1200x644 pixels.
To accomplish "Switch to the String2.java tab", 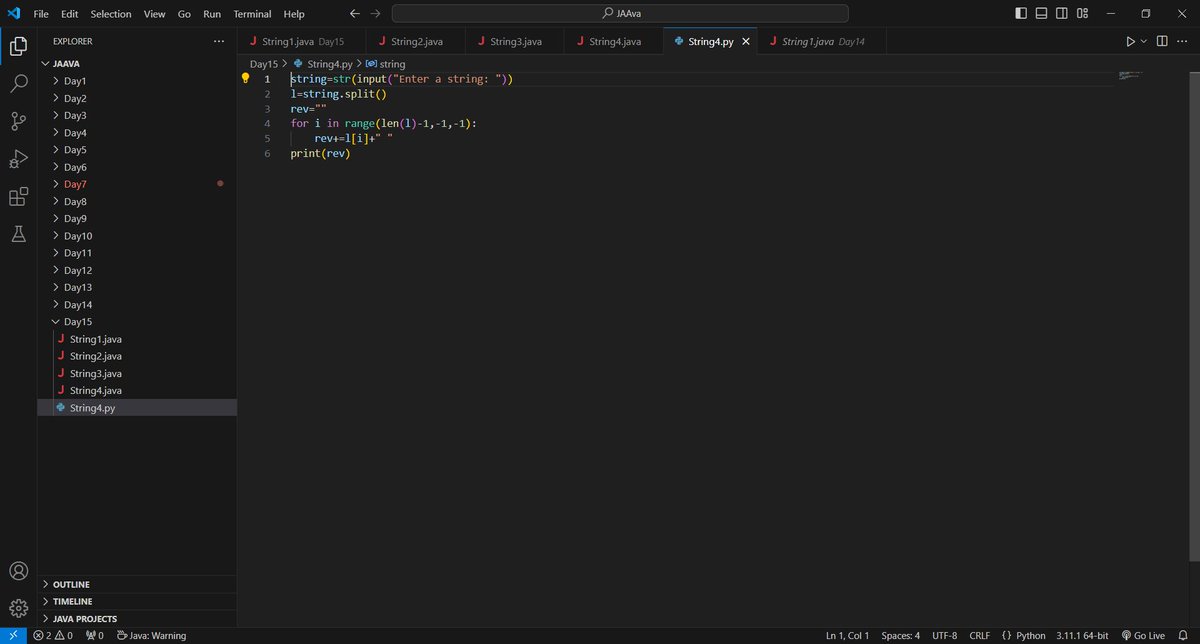I will (x=416, y=42).
